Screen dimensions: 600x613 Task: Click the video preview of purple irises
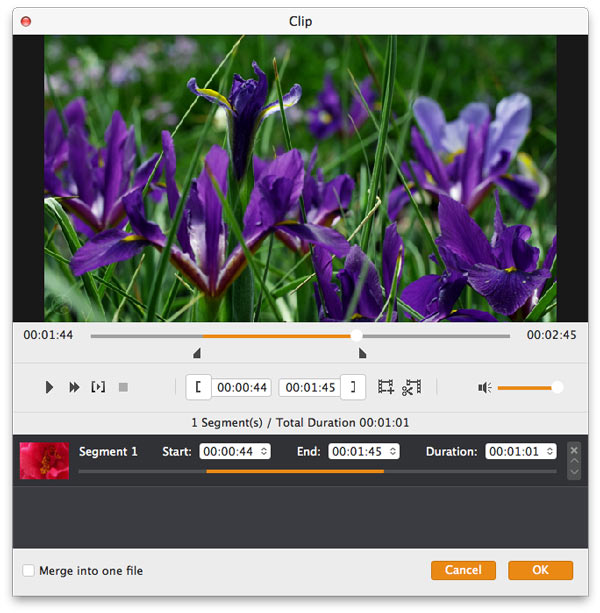tap(300, 179)
